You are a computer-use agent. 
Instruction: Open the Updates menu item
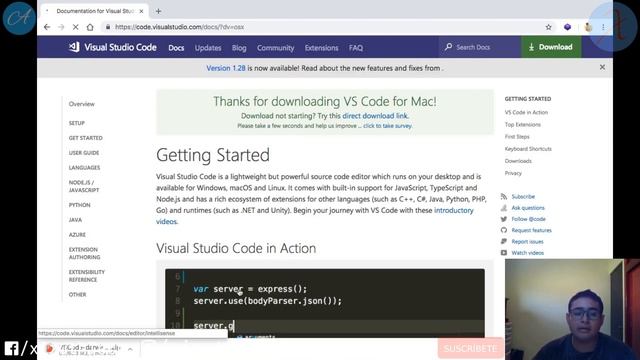click(x=208, y=48)
